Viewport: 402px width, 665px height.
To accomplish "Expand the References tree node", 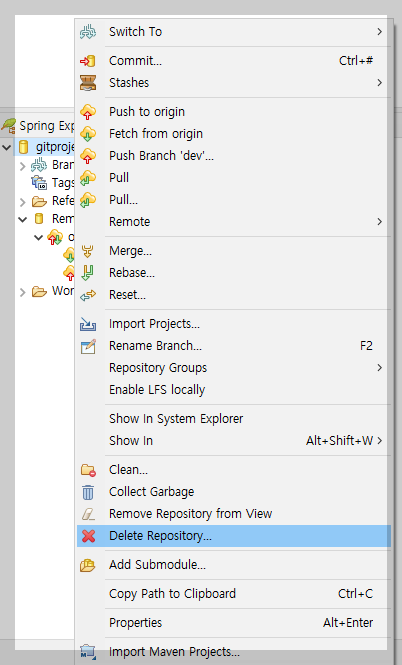I will [x=23, y=202].
